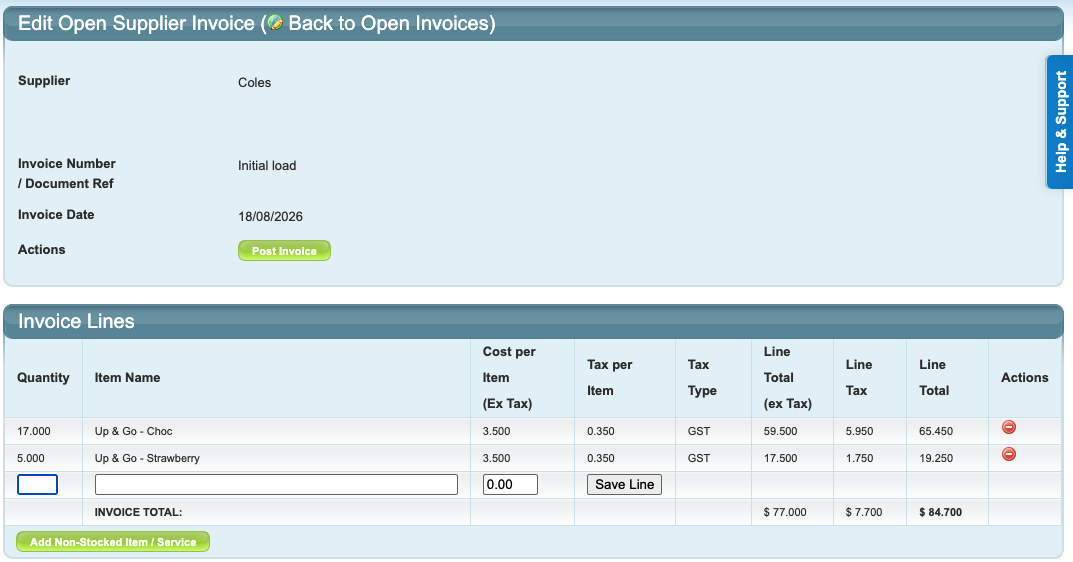This screenshot has height=562, width=1073.
Task: Click the line total 19.250
Action: click(x=936, y=458)
